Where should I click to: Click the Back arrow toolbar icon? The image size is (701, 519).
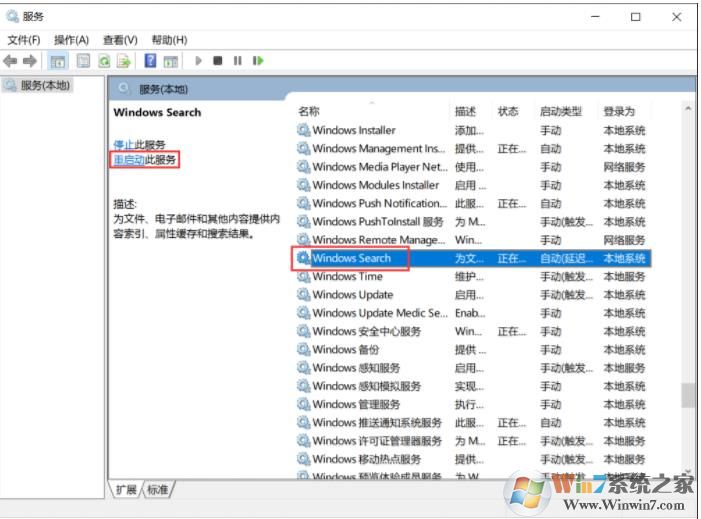pyautogui.click(x=10, y=61)
